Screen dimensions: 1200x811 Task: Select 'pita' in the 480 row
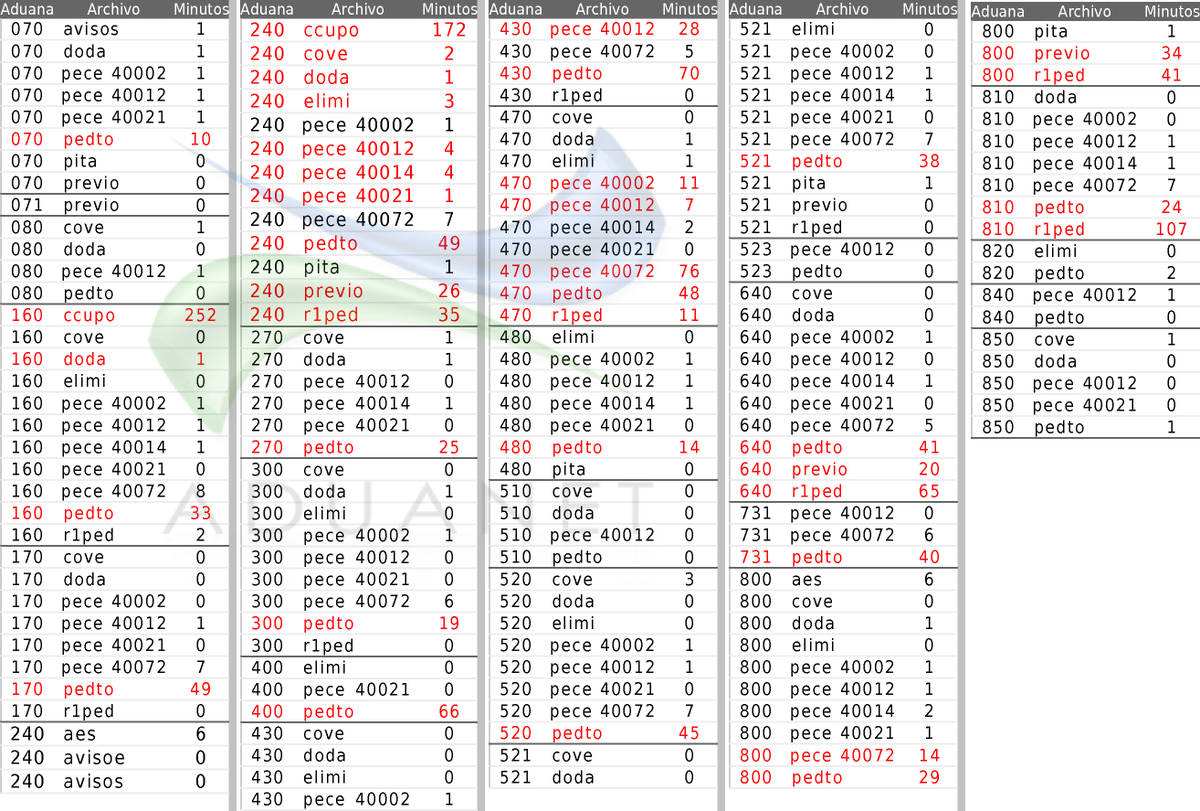click(x=570, y=470)
